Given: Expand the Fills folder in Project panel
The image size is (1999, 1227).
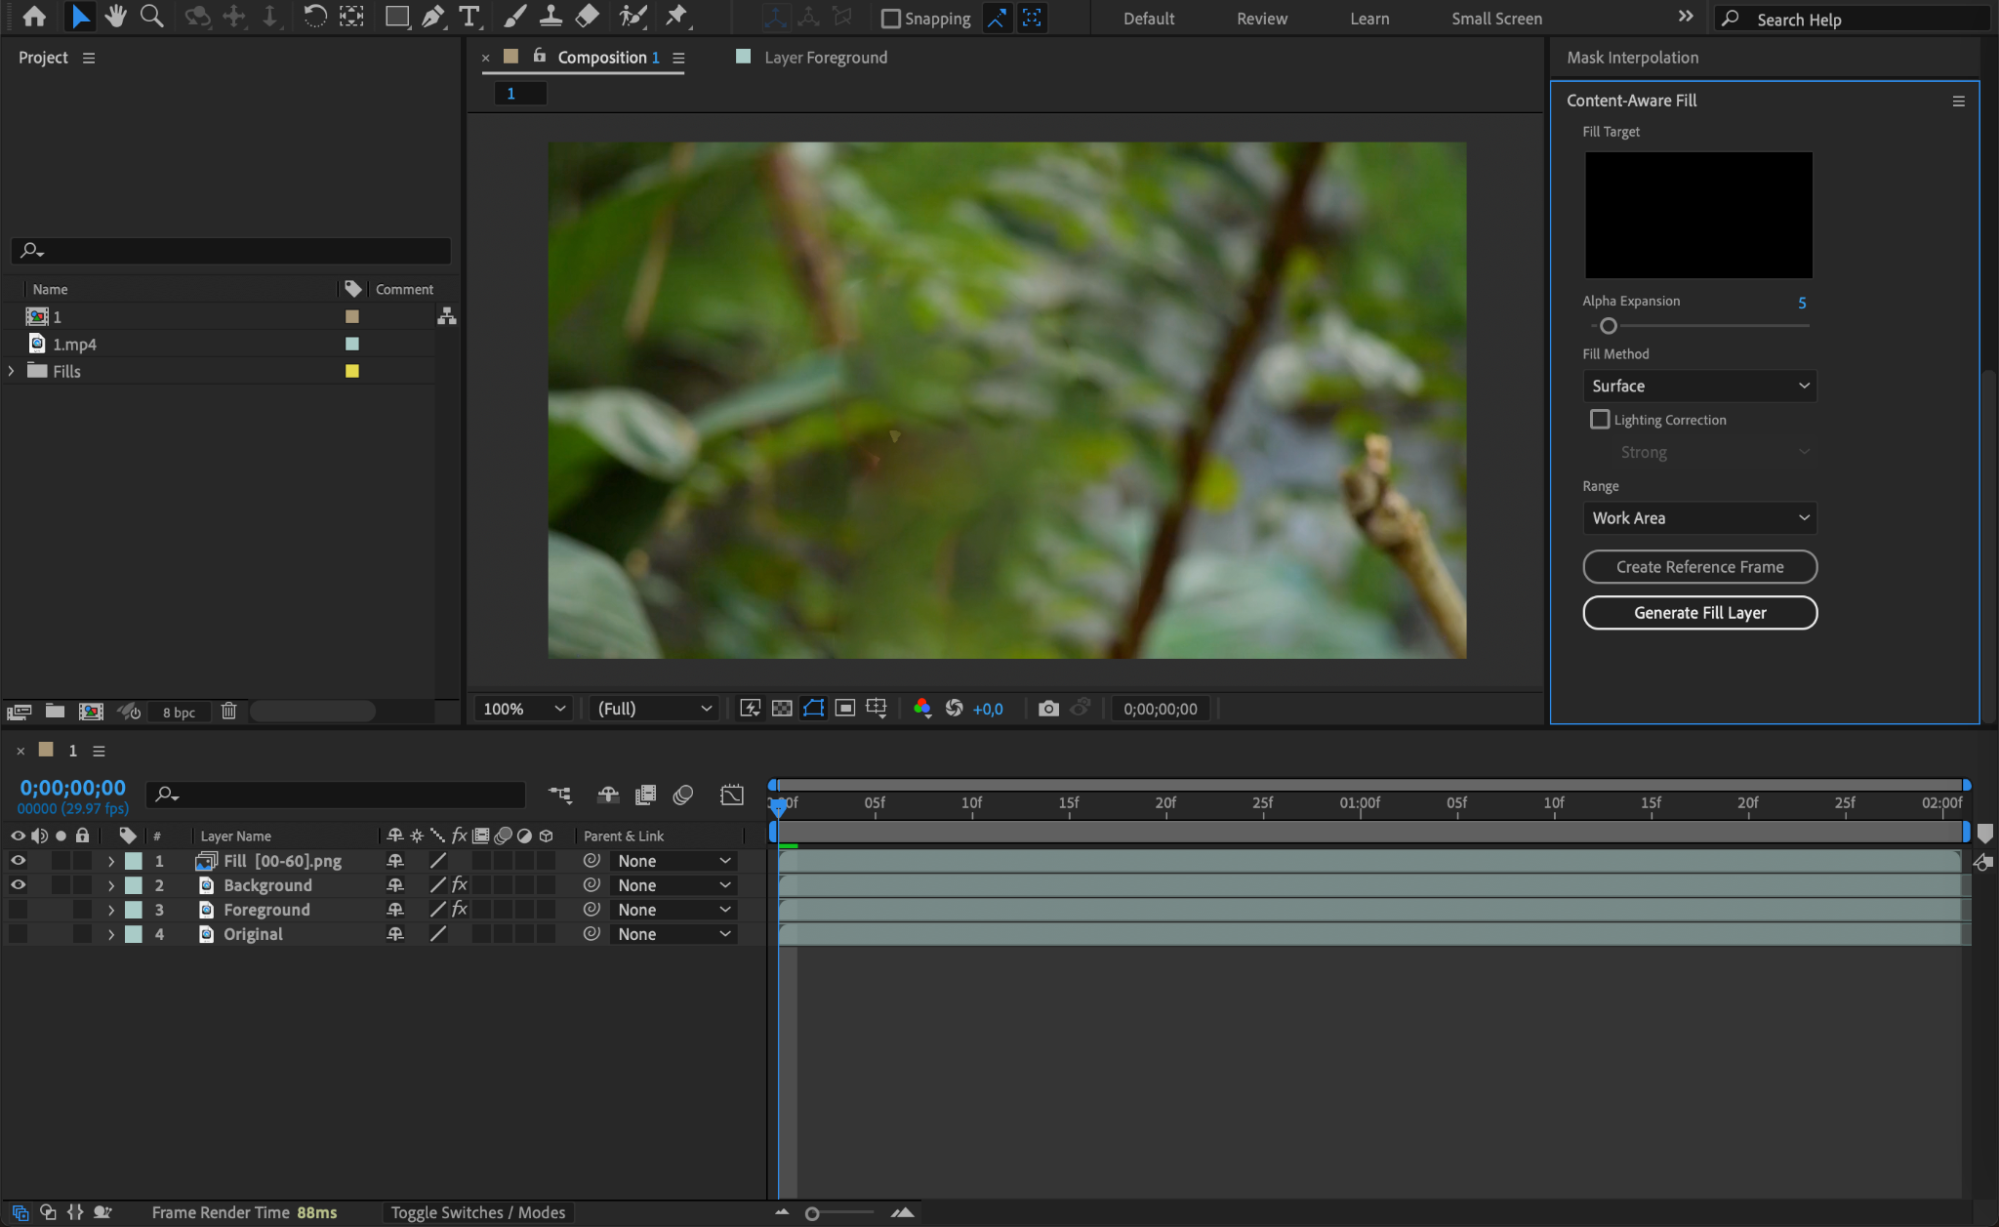Looking at the screenshot, I should click(11, 371).
